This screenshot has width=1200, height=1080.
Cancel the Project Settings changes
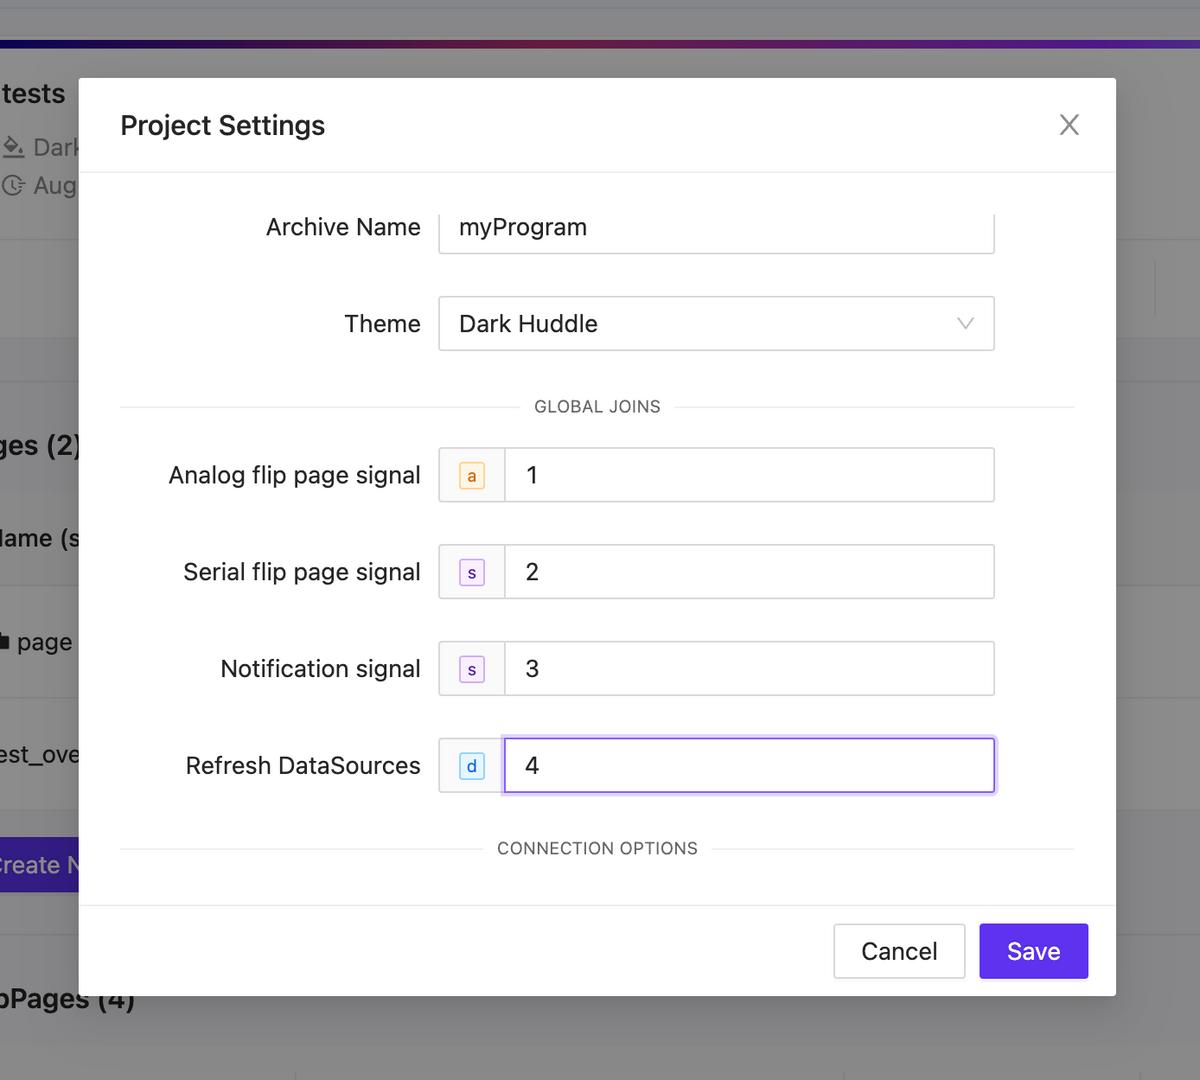898,951
